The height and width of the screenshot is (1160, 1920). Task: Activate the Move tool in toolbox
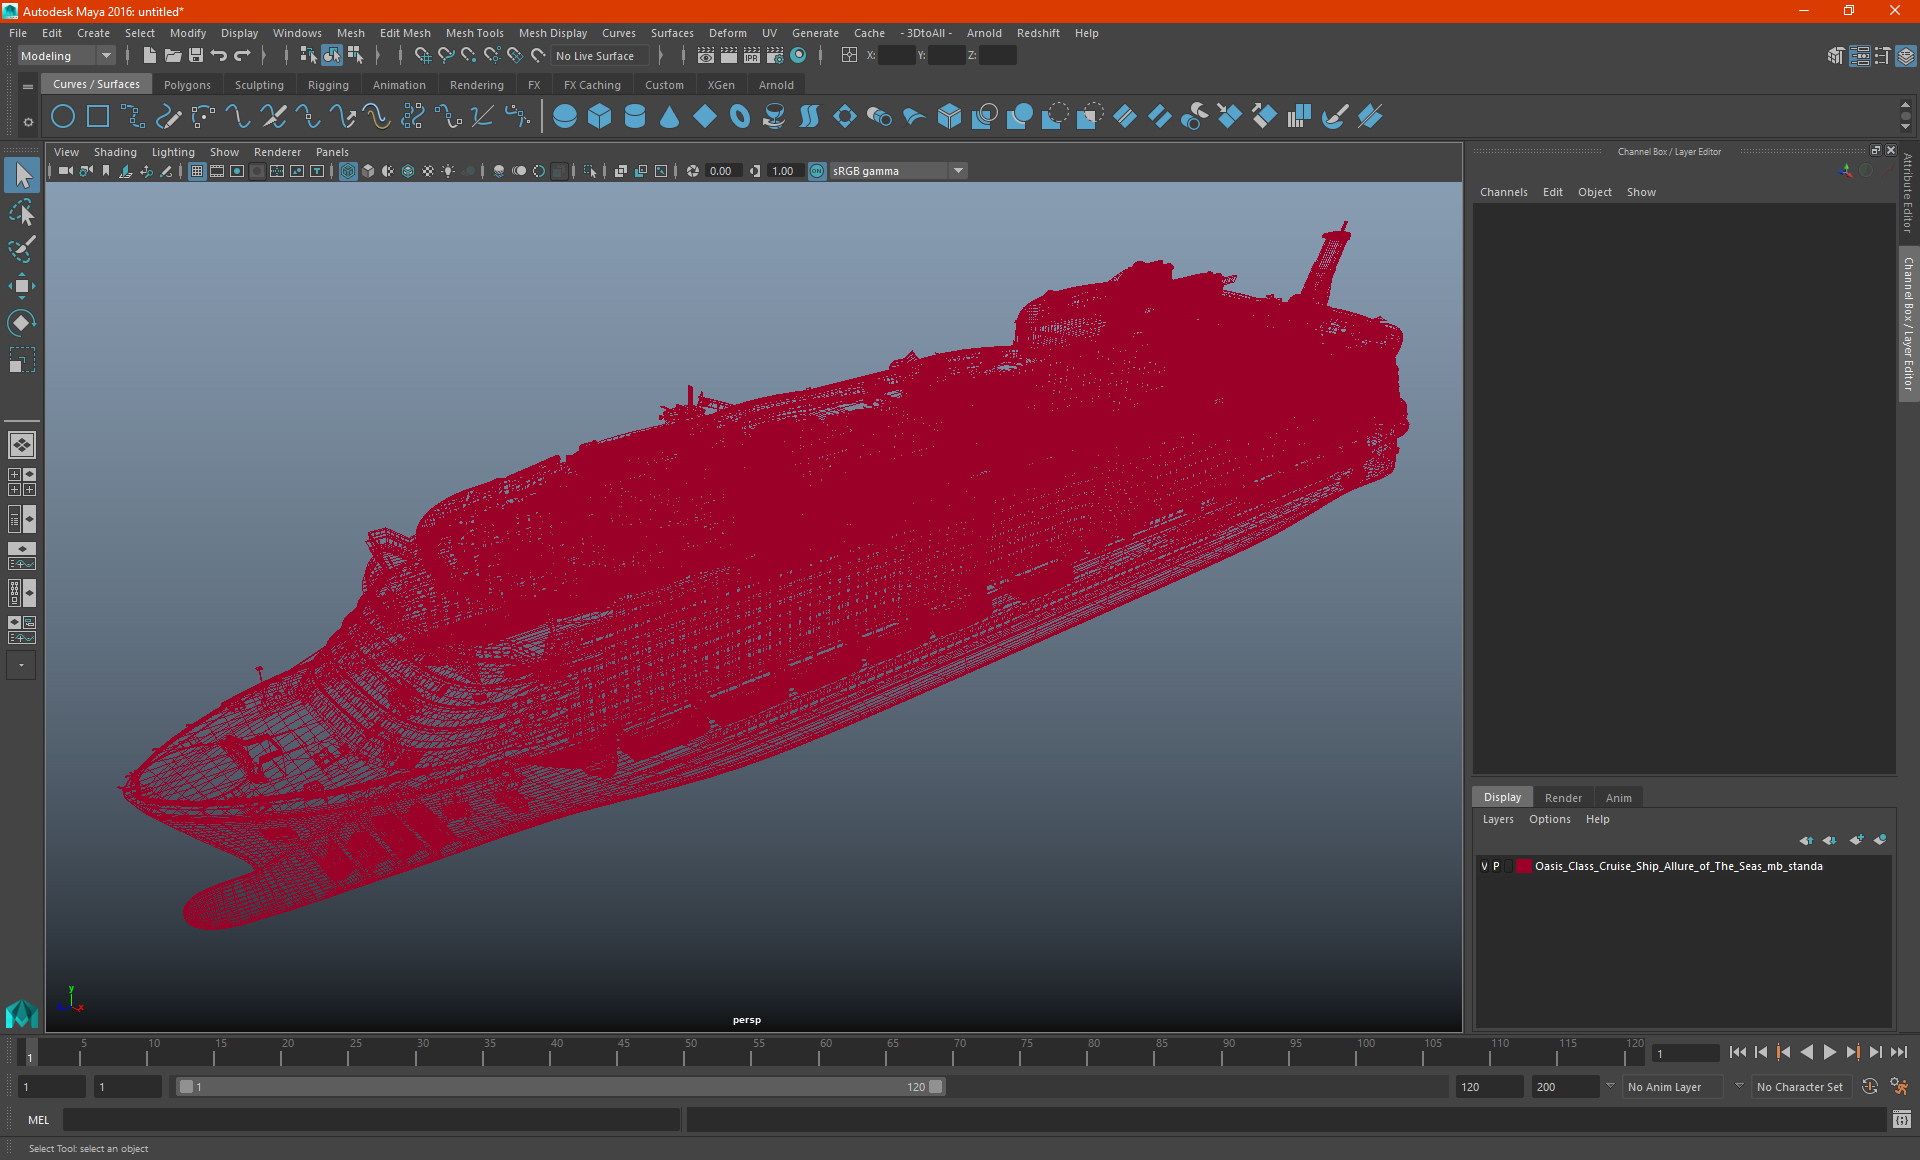click(21, 286)
